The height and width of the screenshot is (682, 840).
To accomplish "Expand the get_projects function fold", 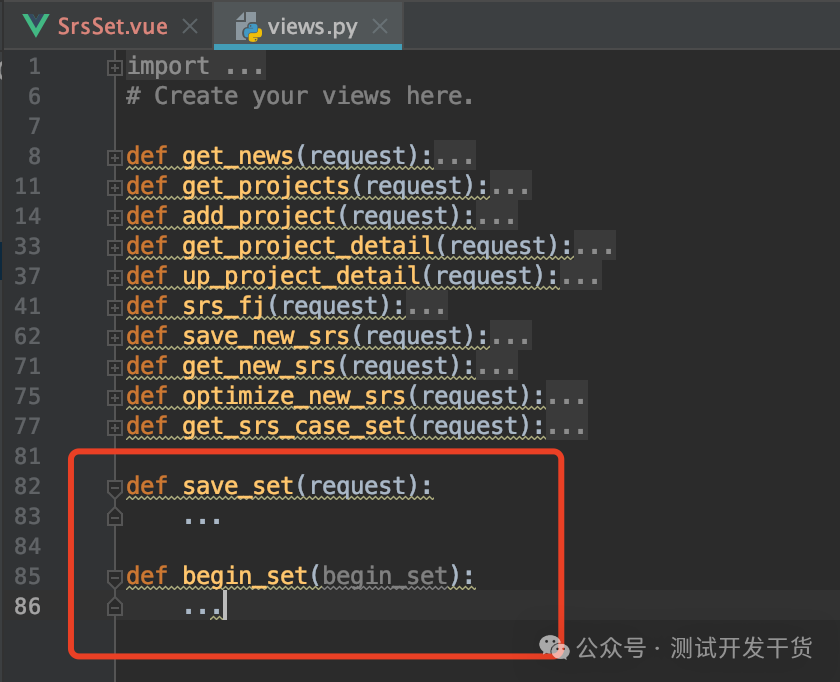I will [x=114, y=188].
